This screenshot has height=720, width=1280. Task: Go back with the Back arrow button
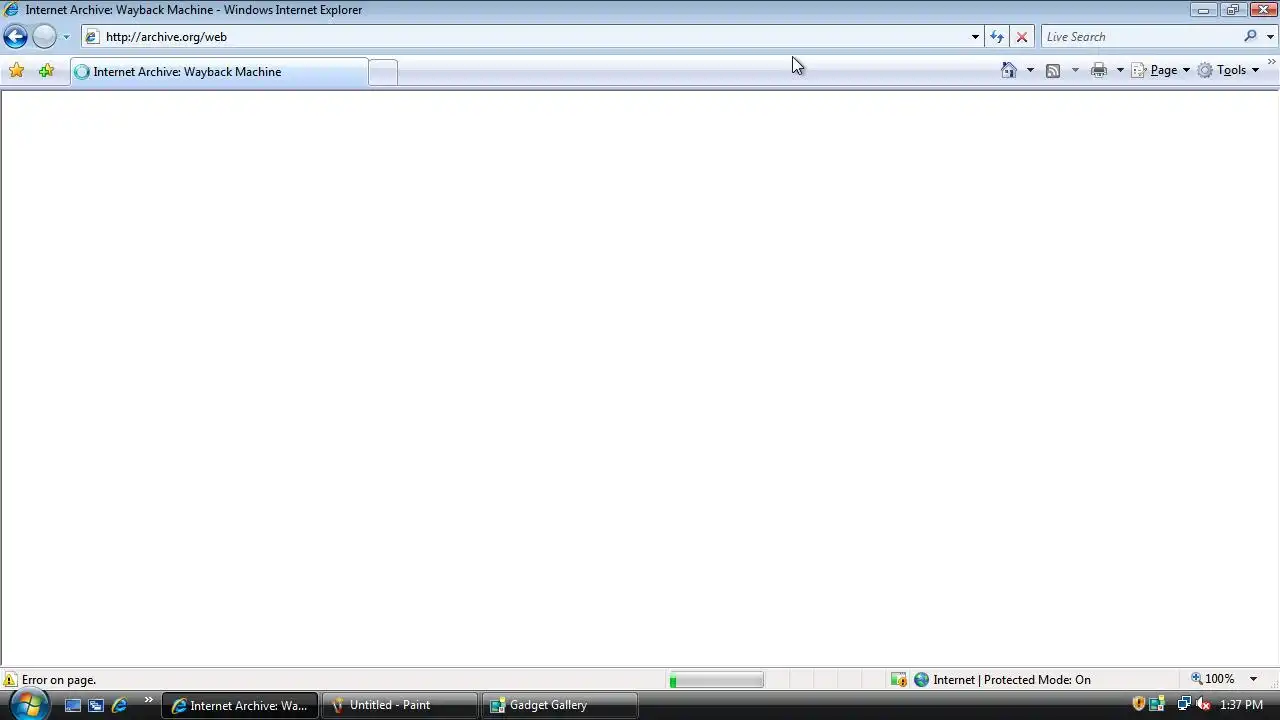point(15,37)
